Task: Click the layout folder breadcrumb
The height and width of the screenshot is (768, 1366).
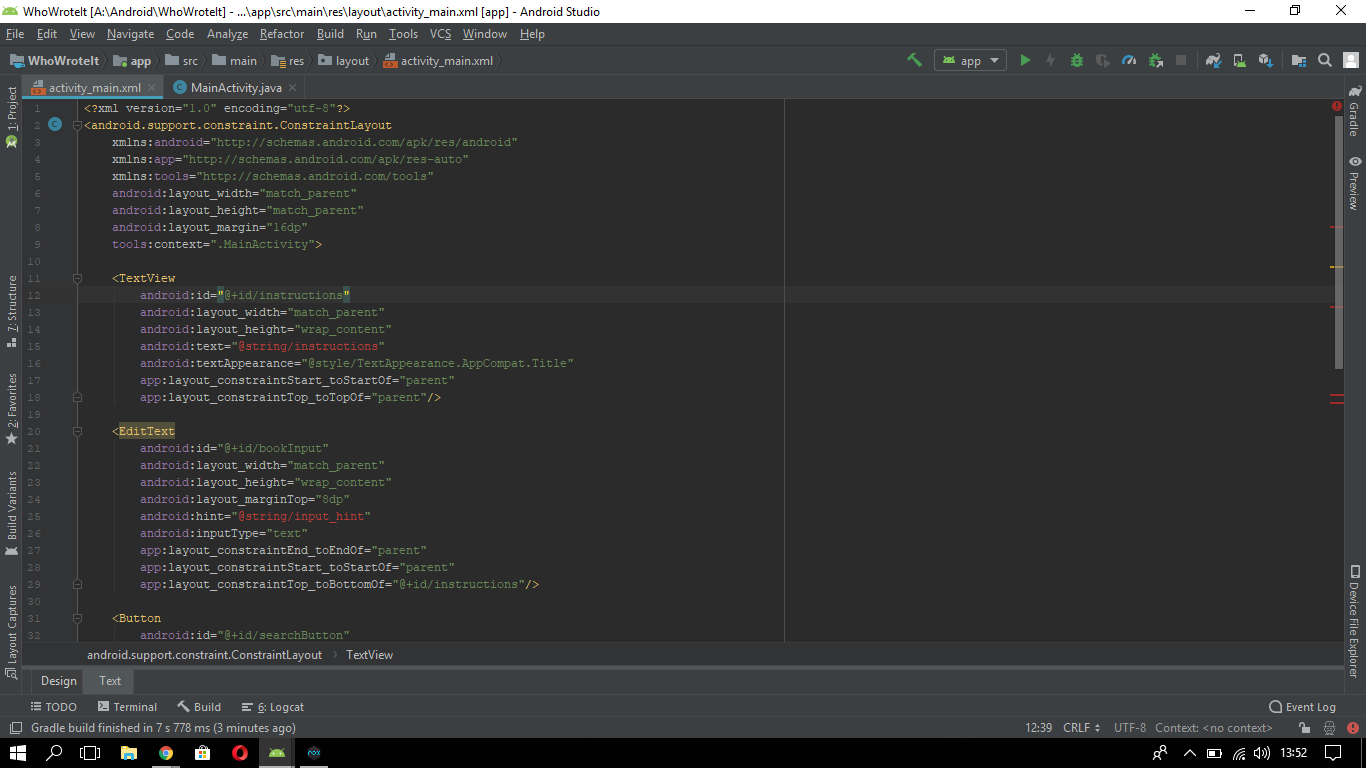Action: [x=343, y=61]
